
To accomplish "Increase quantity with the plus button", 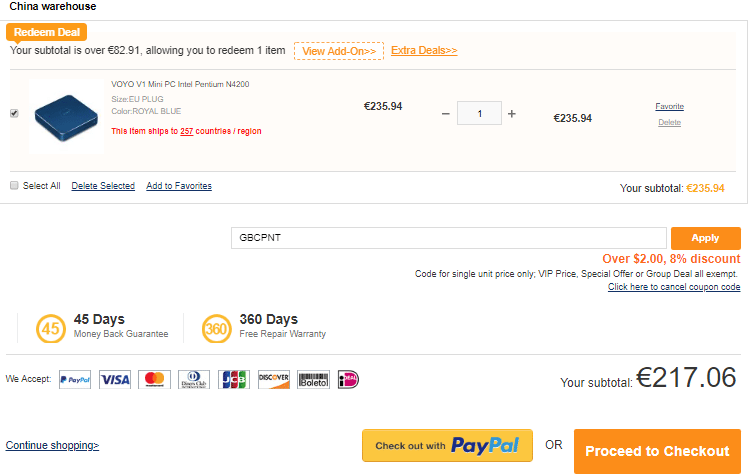I will (512, 114).
